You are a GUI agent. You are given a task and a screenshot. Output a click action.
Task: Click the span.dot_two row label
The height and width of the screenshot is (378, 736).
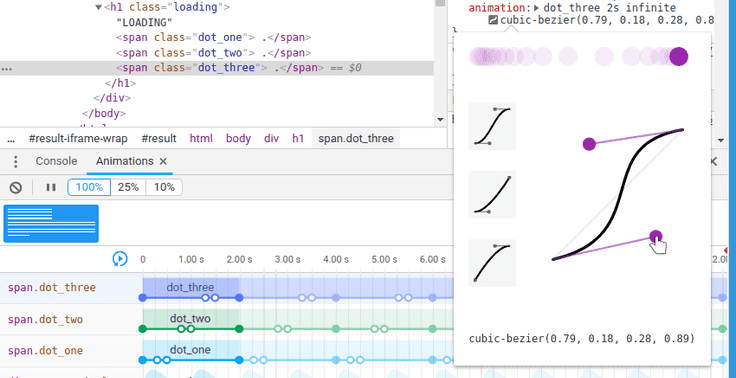pyautogui.click(x=45, y=320)
